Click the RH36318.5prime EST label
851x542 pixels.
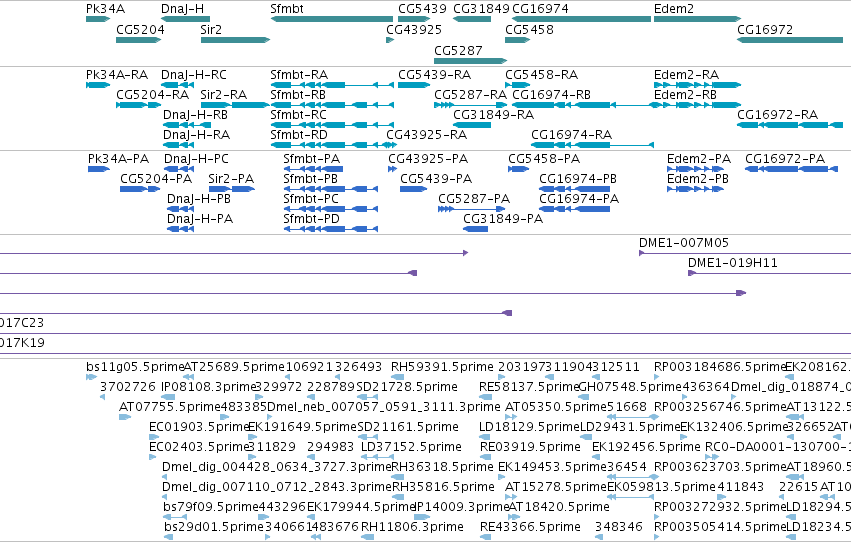(442, 467)
